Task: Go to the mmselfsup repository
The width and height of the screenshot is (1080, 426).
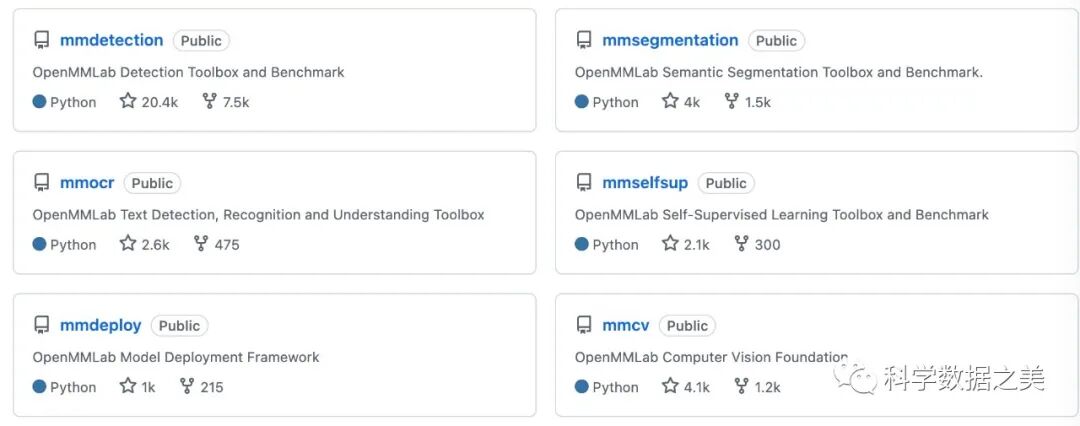Action: click(645, 183)
